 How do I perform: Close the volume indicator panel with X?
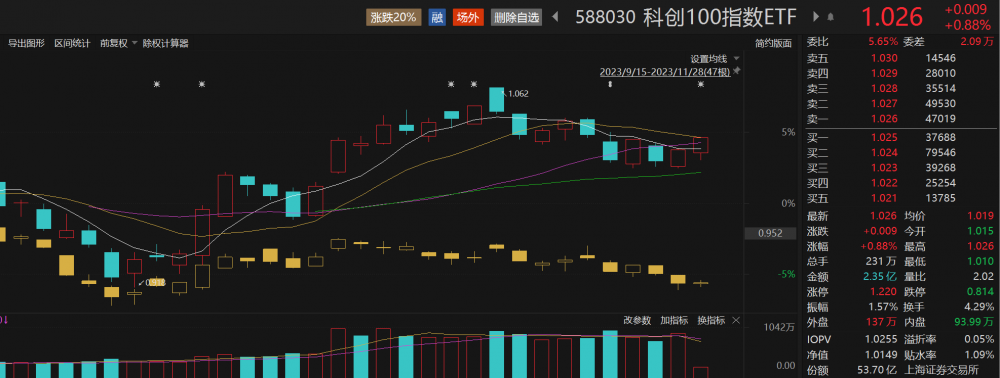736,321
